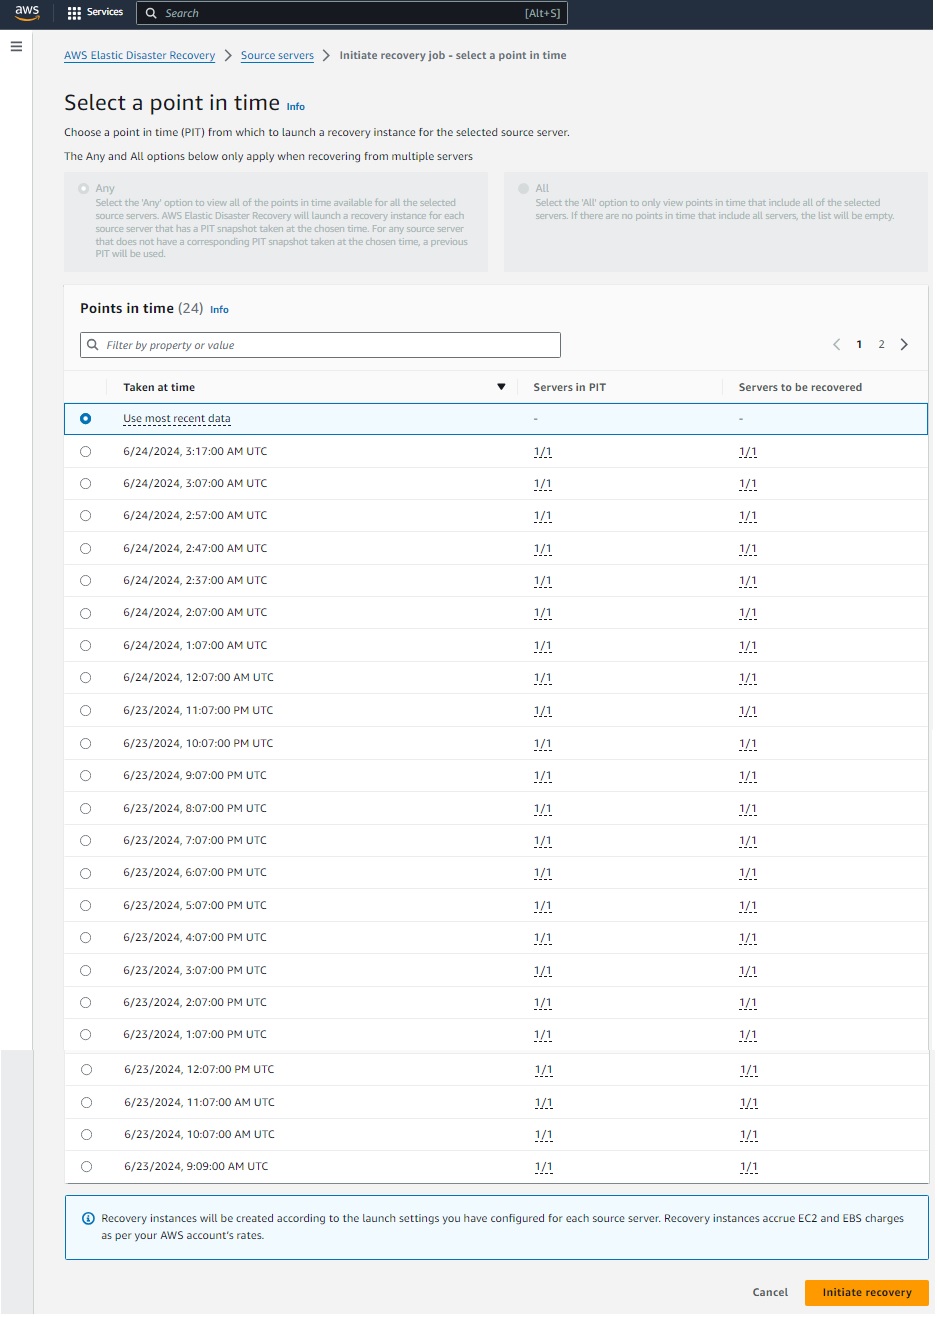Viewport: 937px width, 1317px height.
Task: Cancel the recovery job setup
Action: [770, 1292]
